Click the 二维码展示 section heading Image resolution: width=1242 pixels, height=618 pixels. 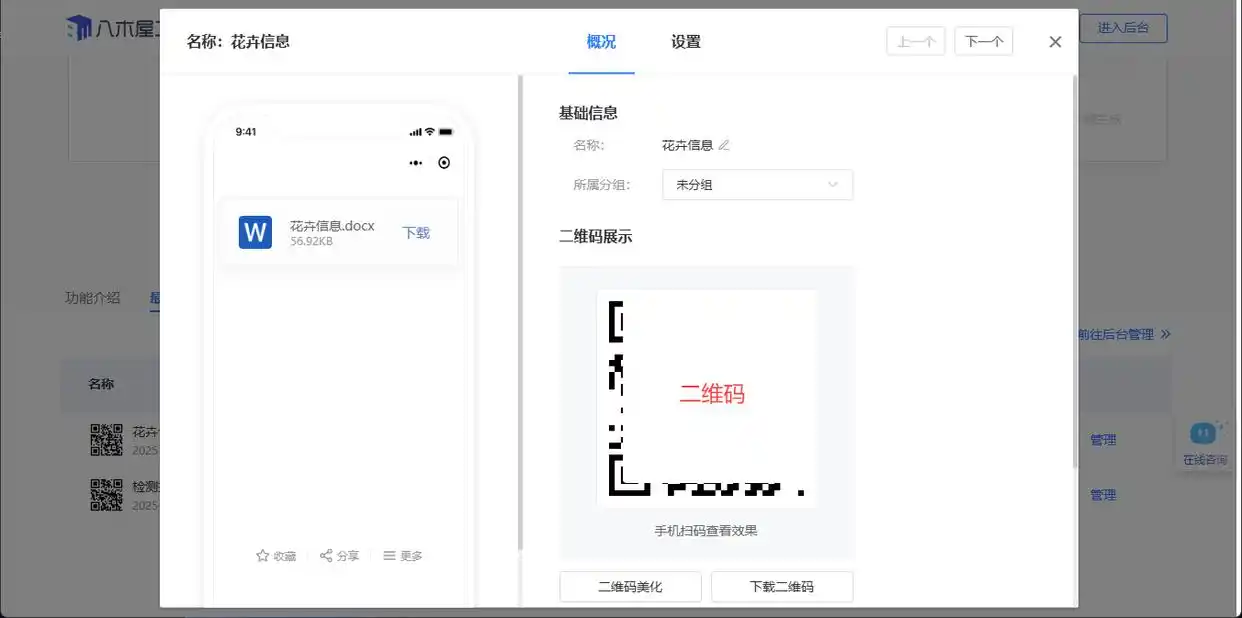coord(595,237)
